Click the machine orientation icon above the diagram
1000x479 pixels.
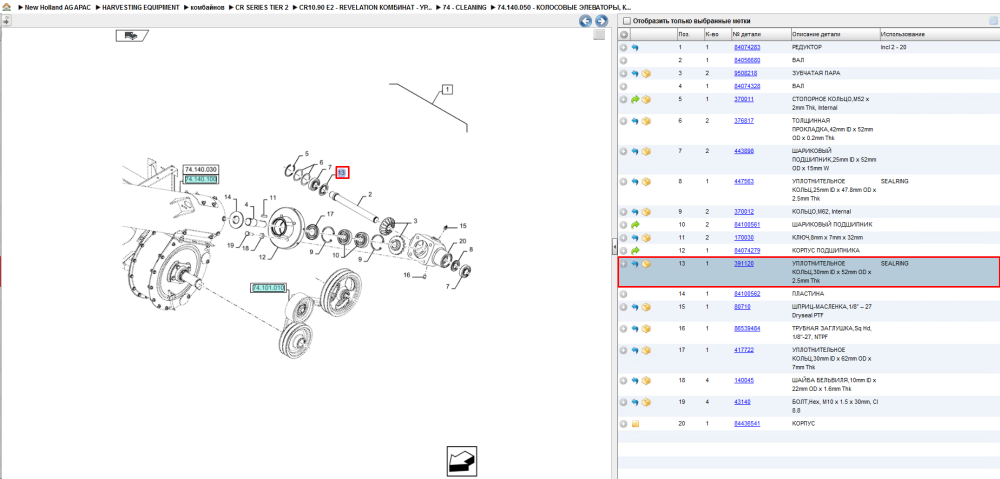click(132, 36)
